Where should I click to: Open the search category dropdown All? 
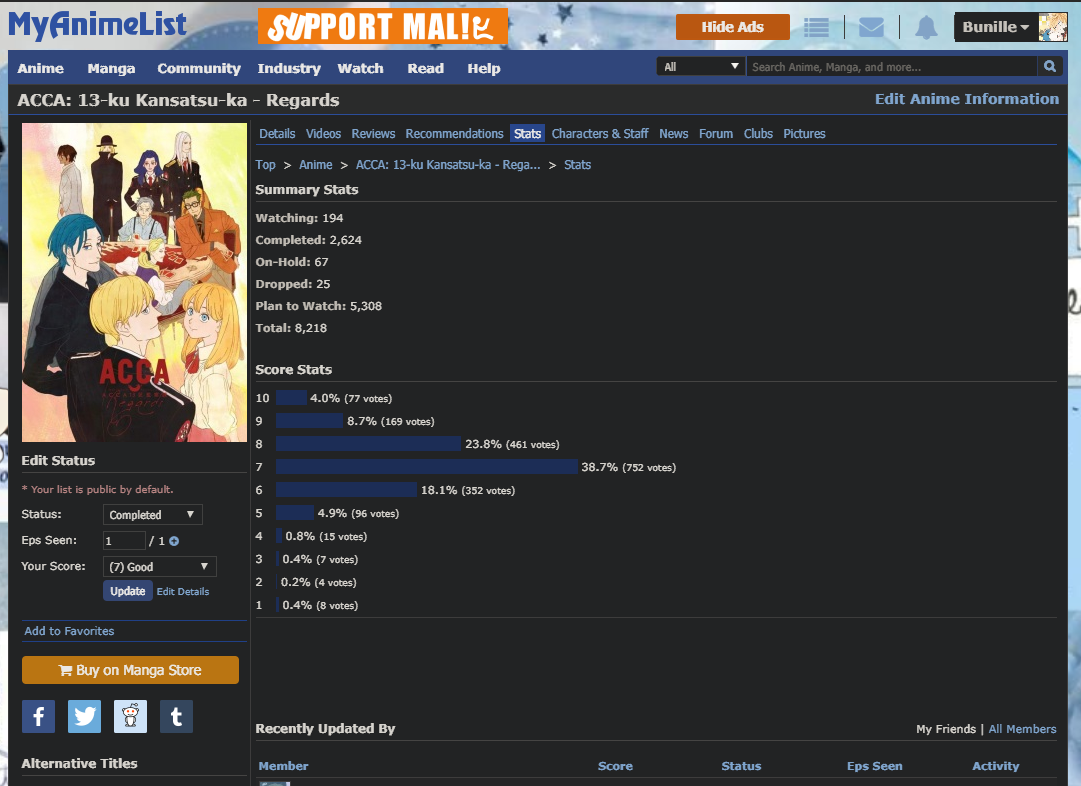(700, 66)
